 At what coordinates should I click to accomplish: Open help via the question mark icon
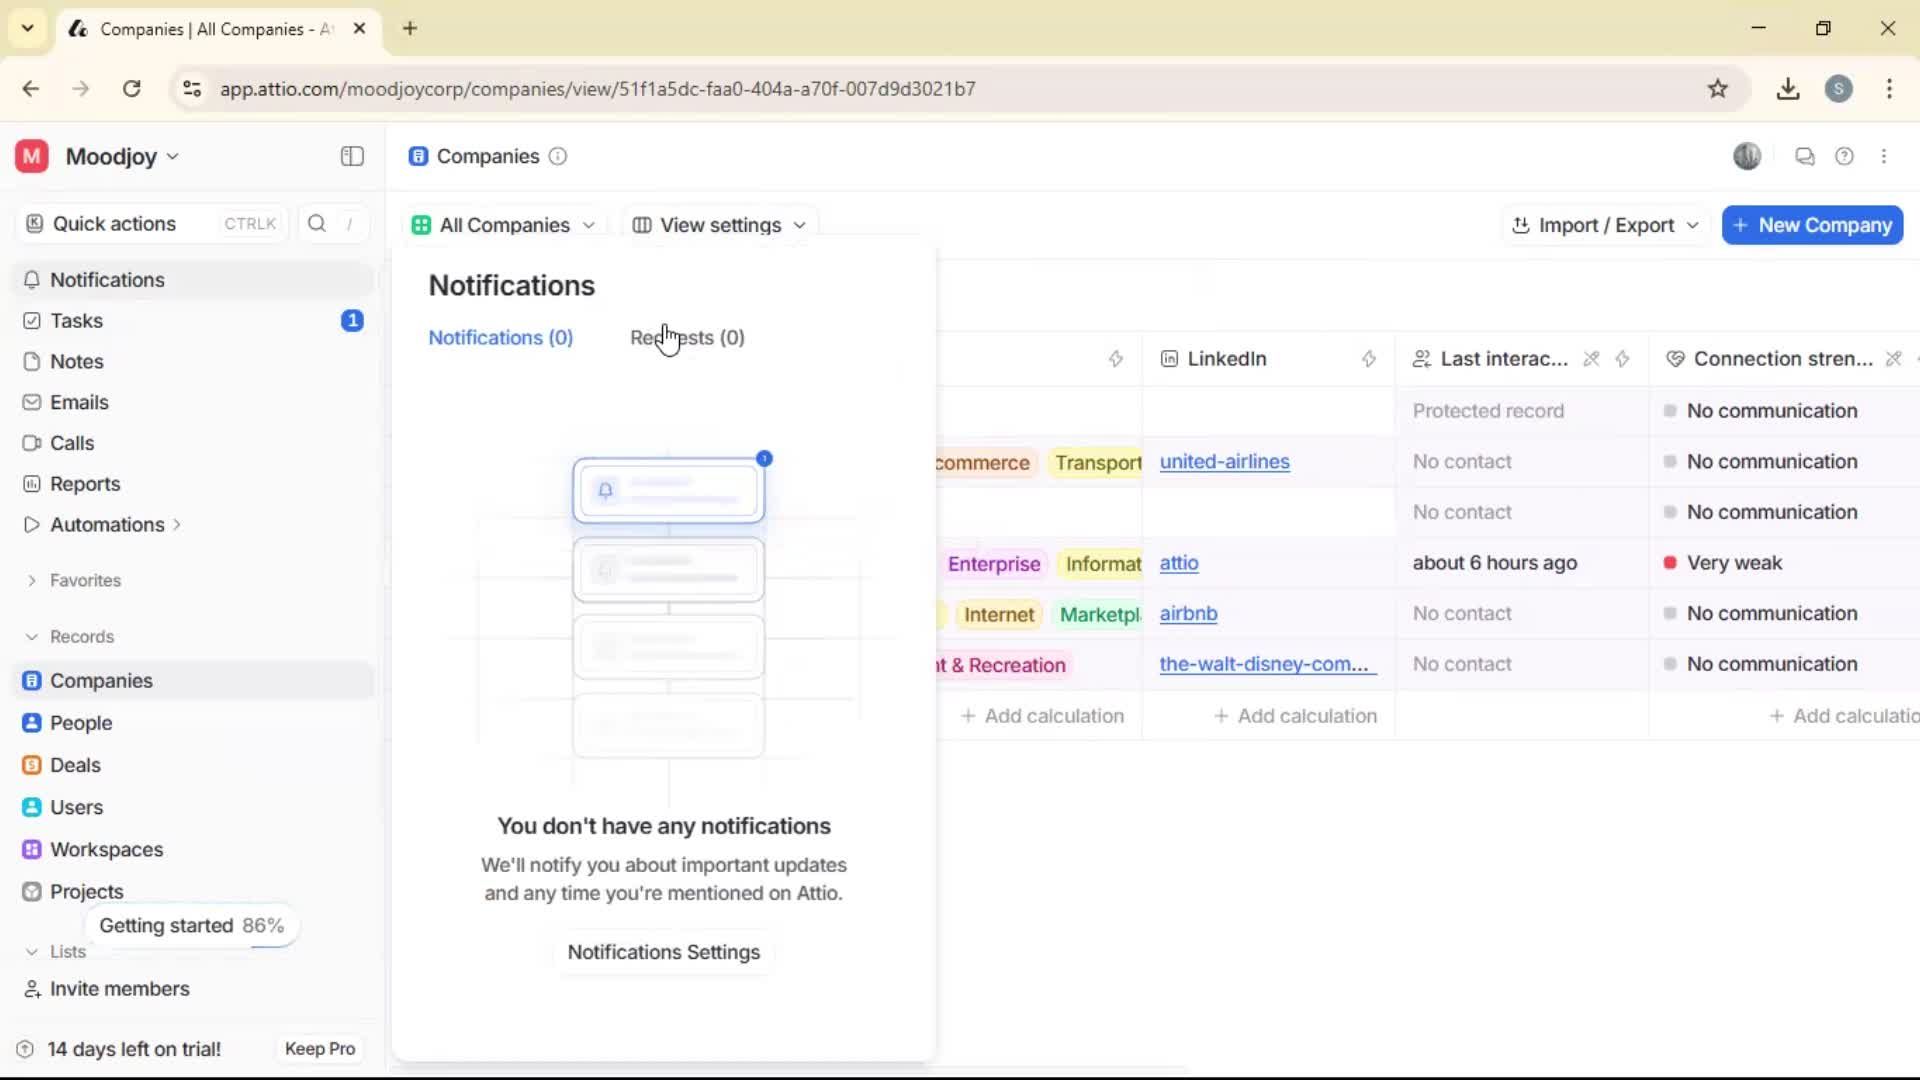pos(1845,156)
